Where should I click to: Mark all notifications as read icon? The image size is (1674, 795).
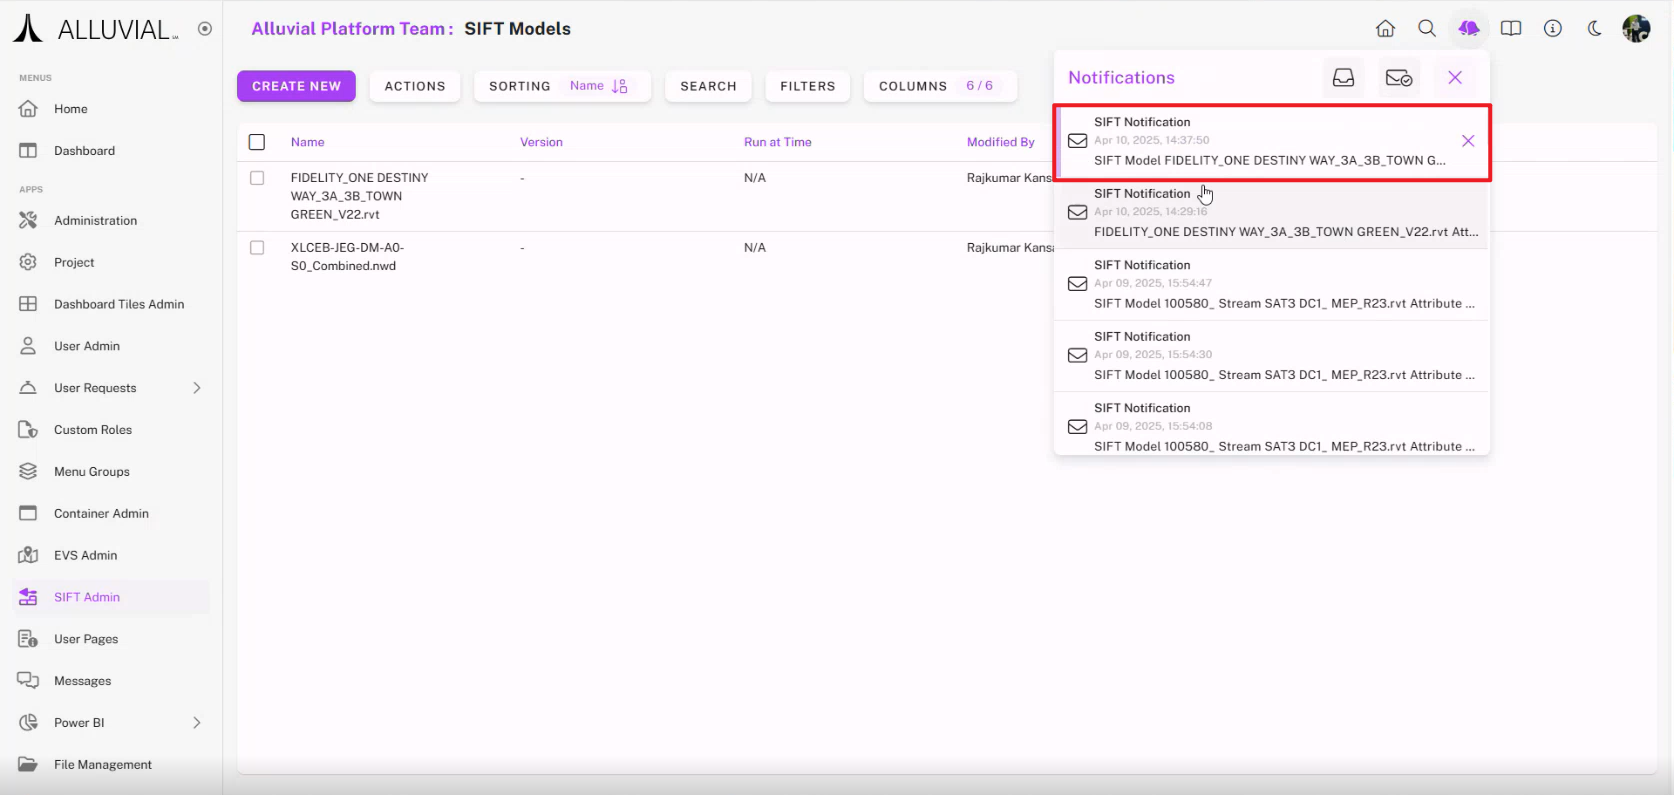click(1398, 78)
